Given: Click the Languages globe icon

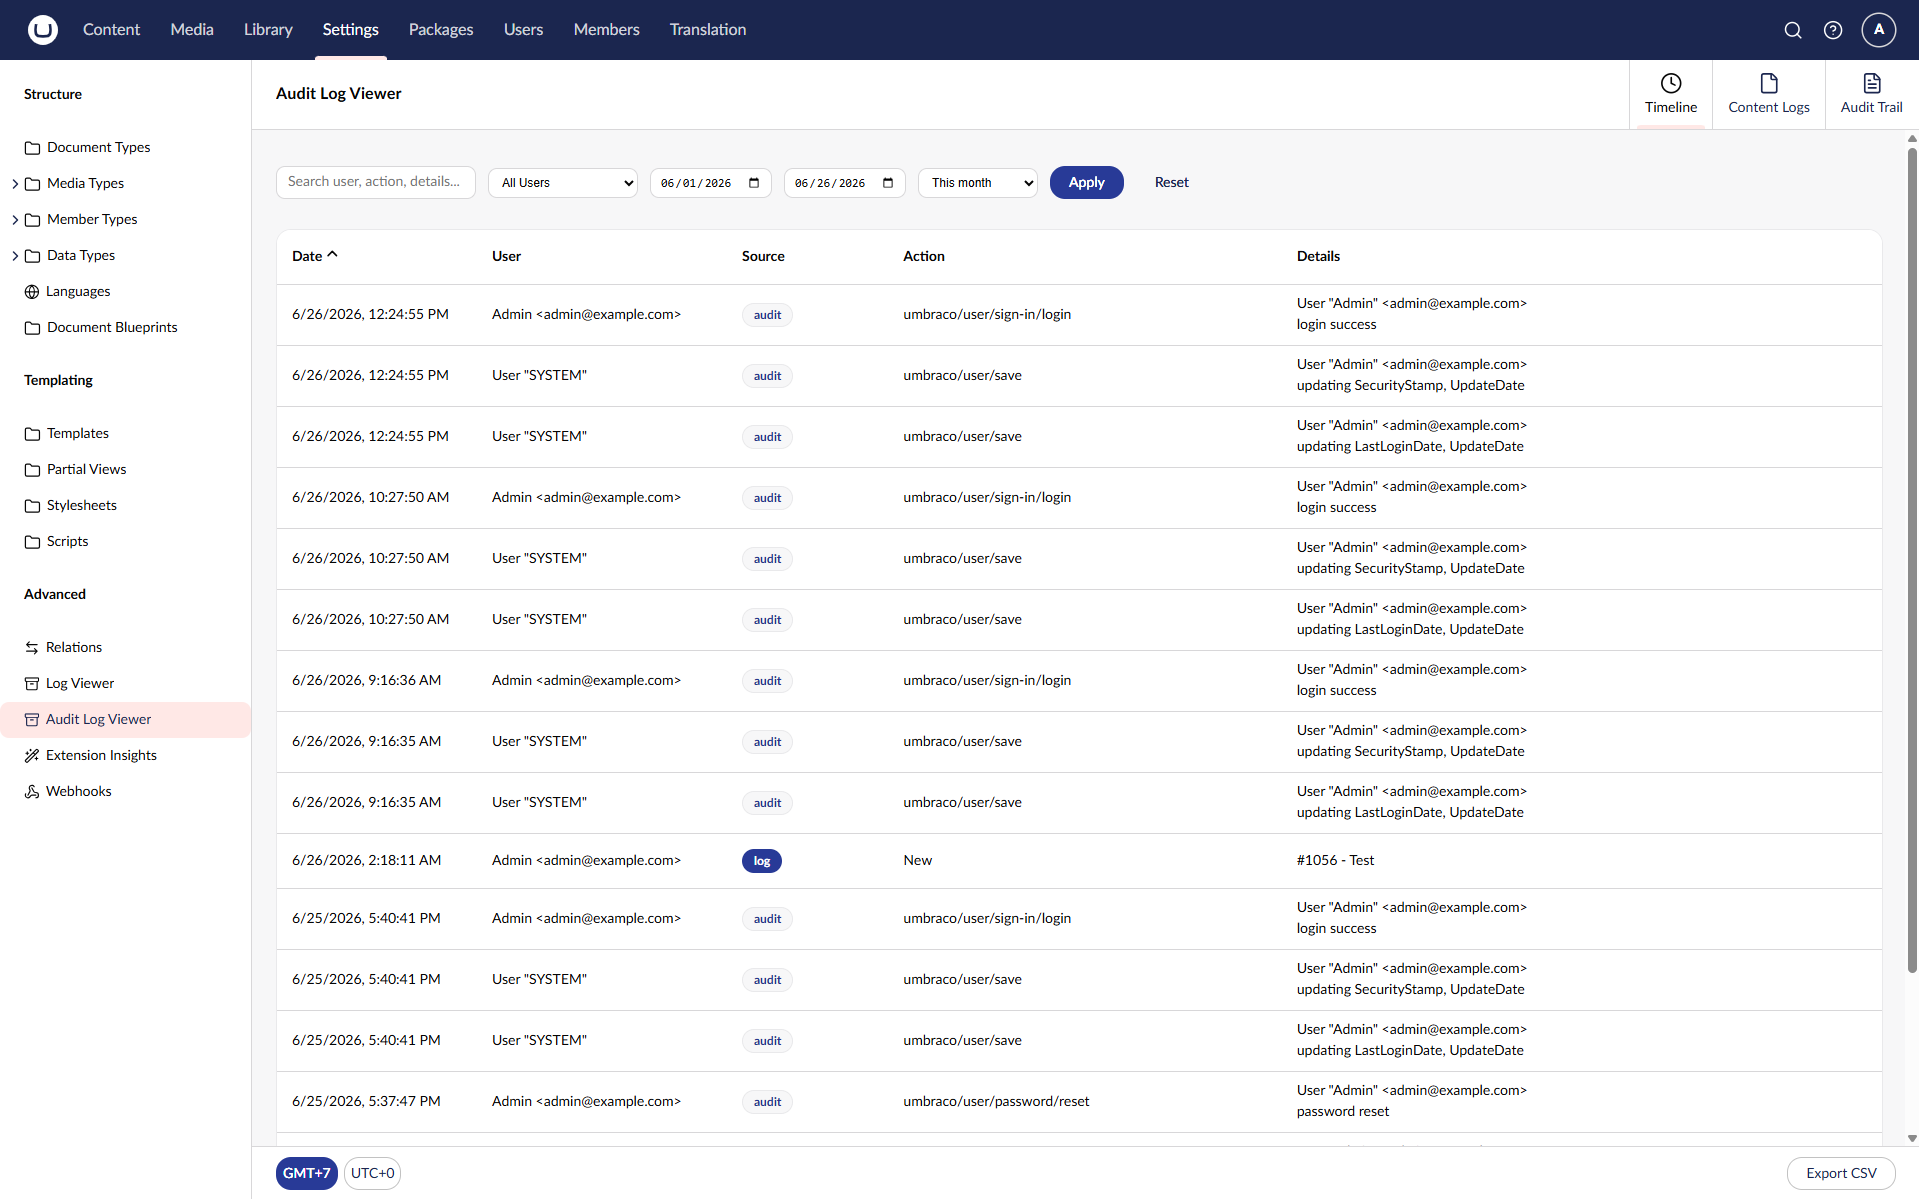Looking at the screenshot, I should (32, 292).
